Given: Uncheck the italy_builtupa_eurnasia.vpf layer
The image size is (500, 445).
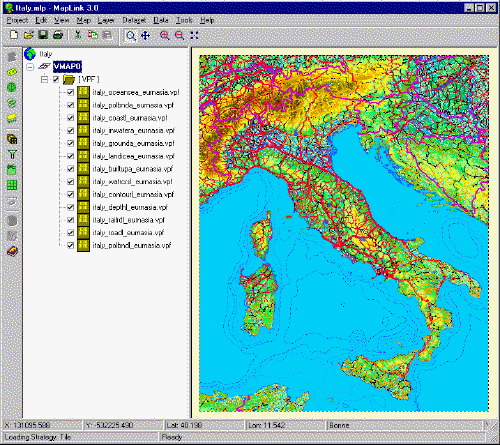Looking at the screenshot, I should click(70, 169).
